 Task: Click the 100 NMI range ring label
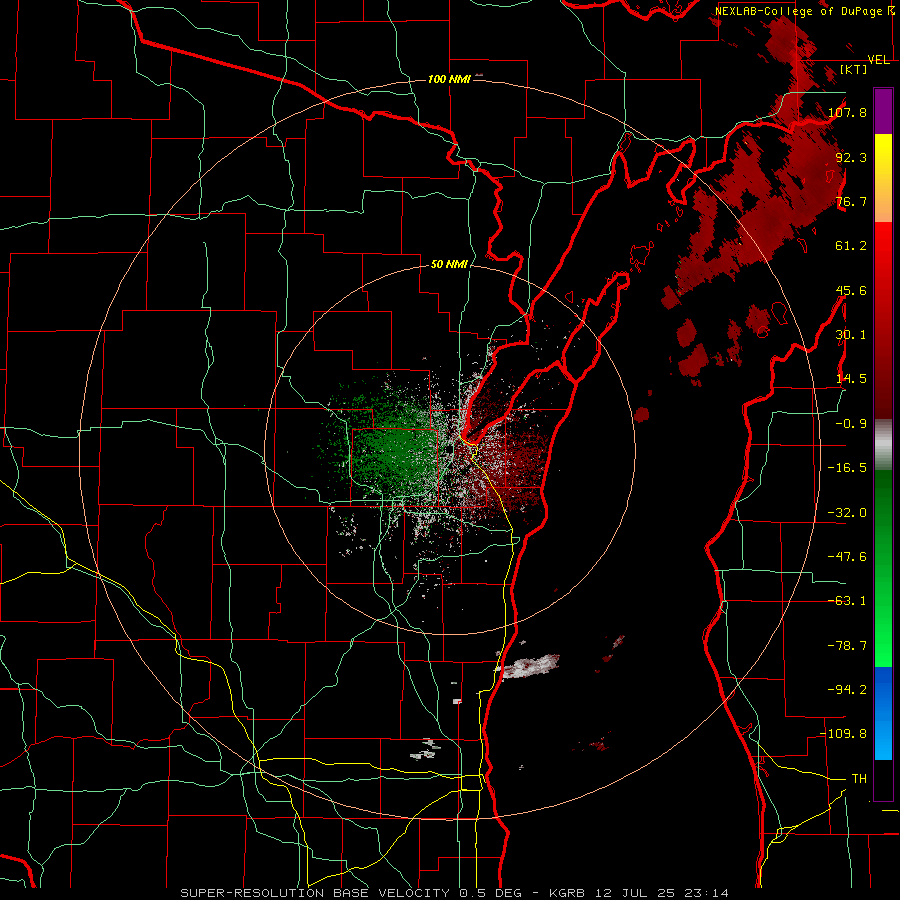[x=449, y=79]
